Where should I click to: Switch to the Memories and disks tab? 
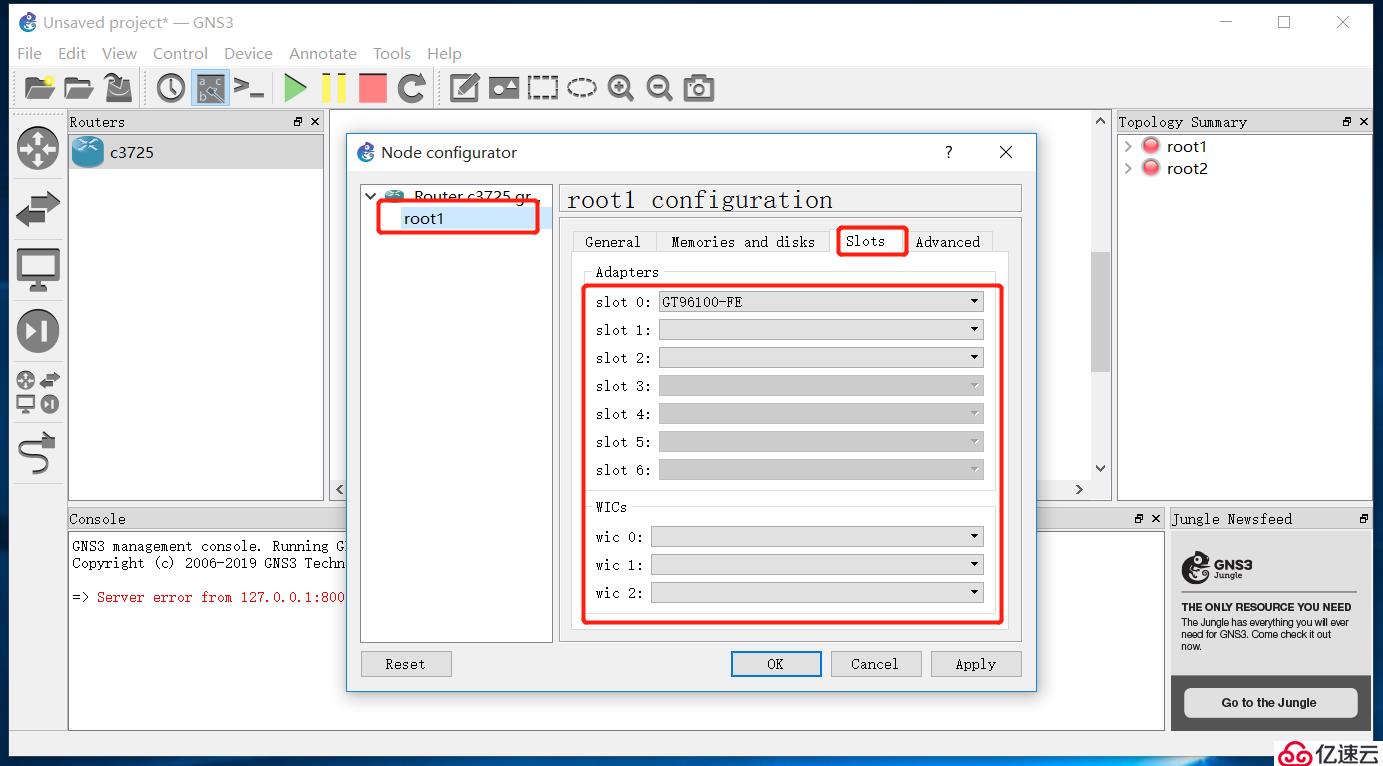coord(743,242)
